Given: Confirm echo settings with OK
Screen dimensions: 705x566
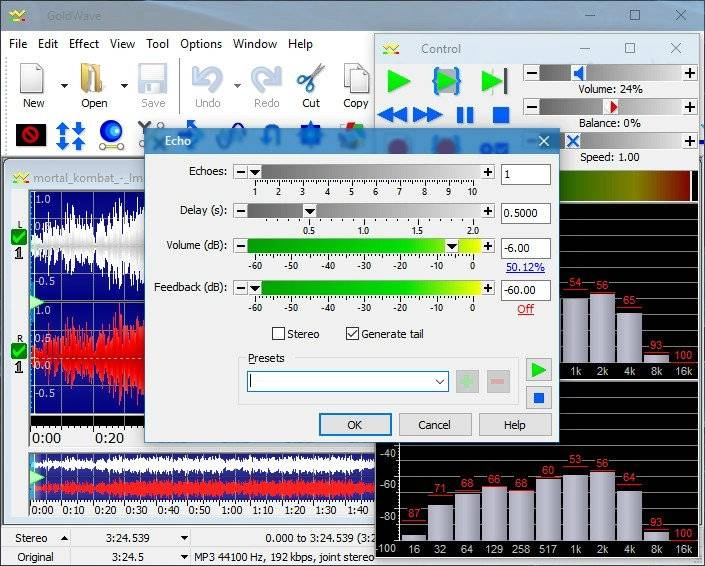Looking at the screenshot, I should (355, 425).
